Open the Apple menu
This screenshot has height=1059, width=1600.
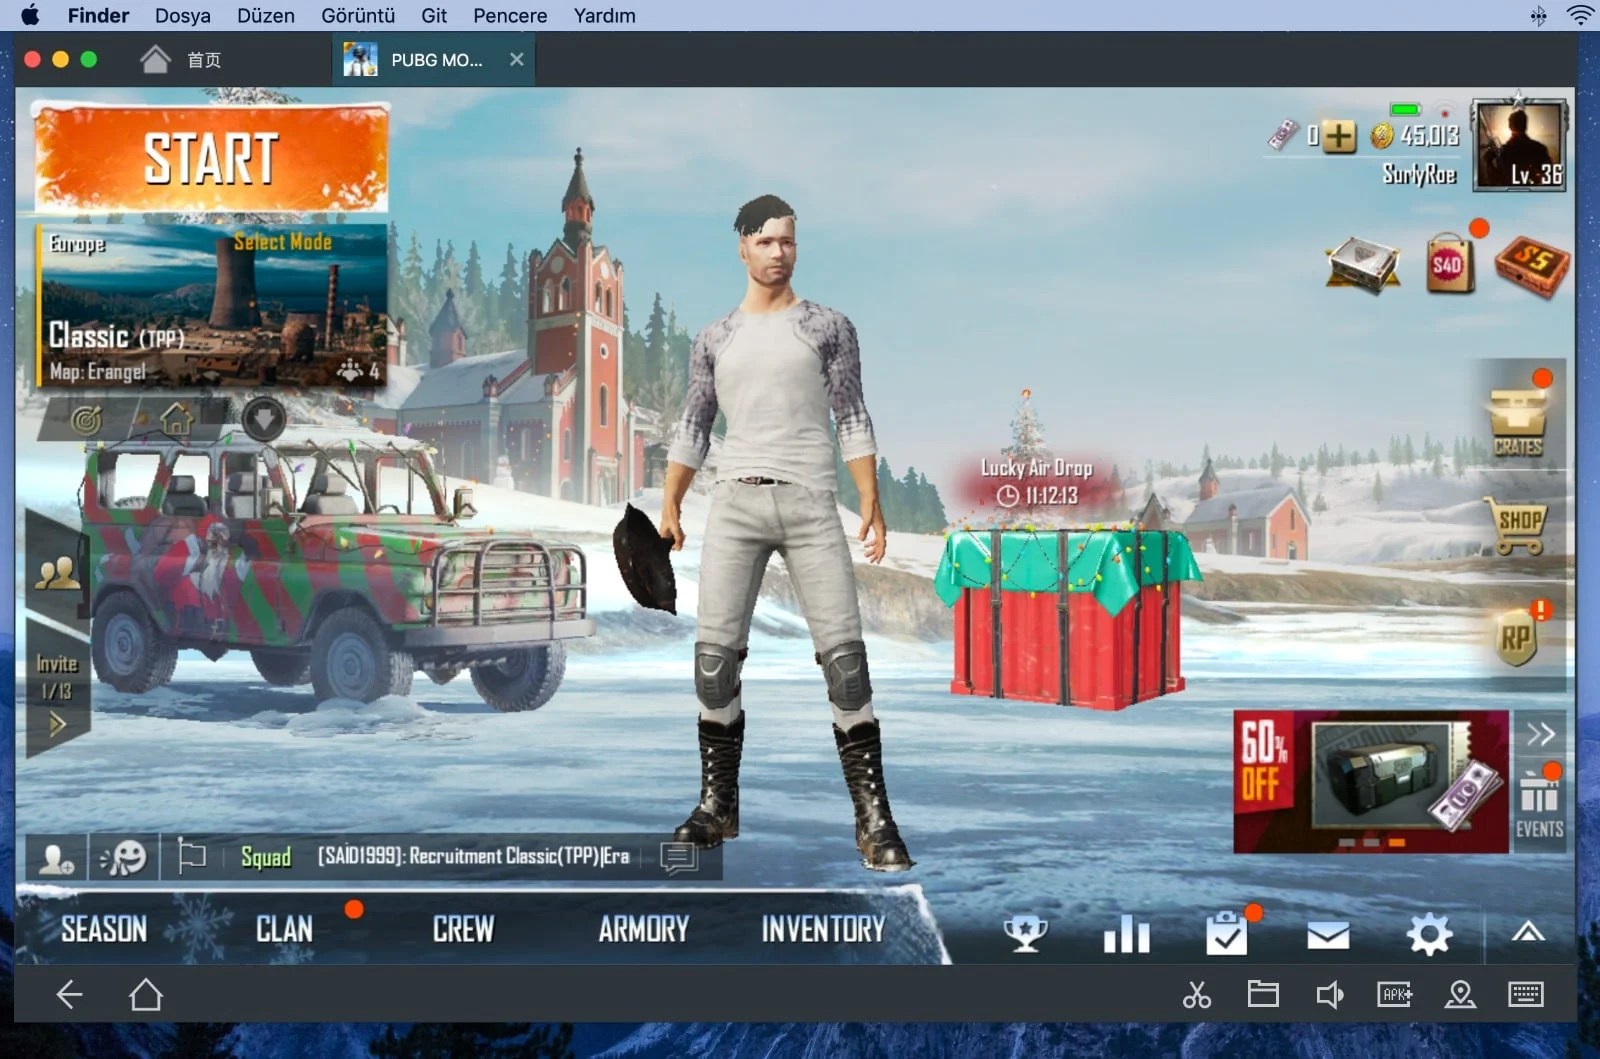click(x=30, y=15)
